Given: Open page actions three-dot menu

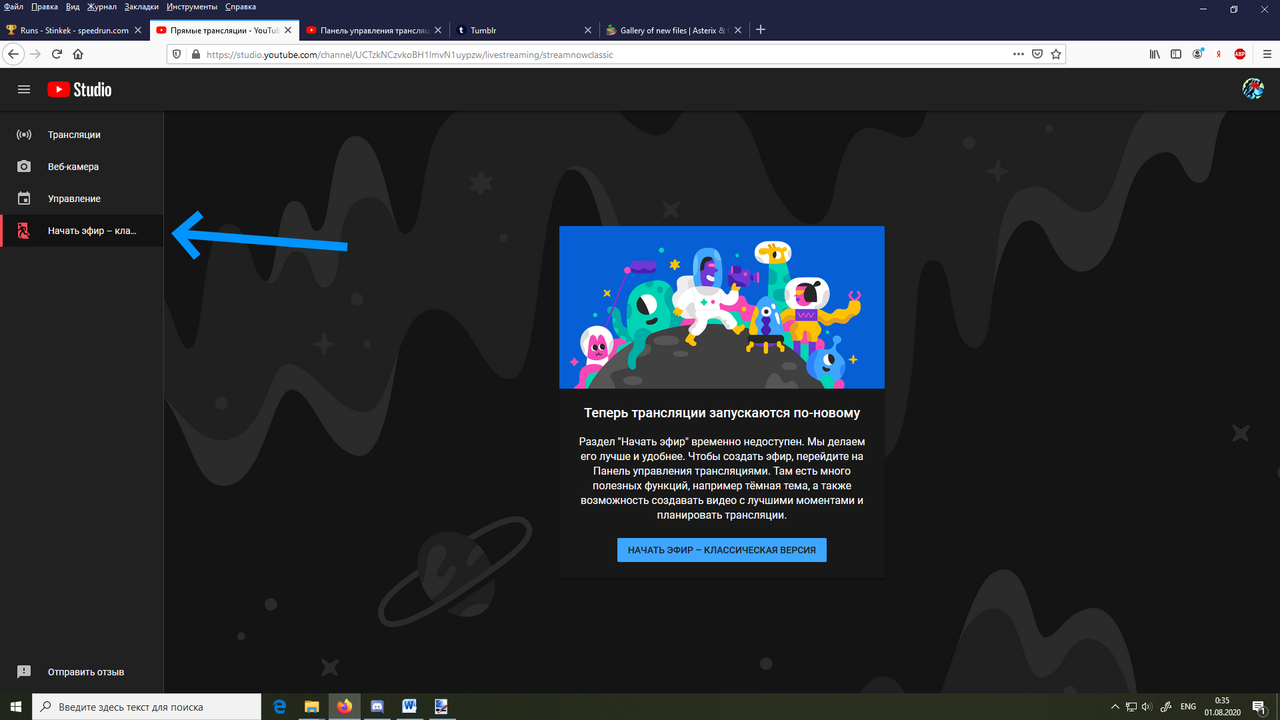Looking at the screenshot, I should pos(1018,54).
